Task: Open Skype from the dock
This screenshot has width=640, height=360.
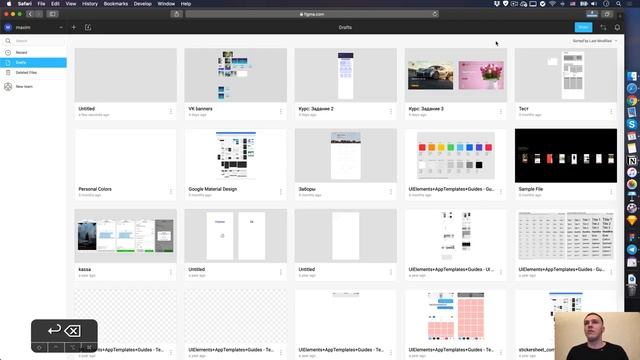Action: (632, 124)
